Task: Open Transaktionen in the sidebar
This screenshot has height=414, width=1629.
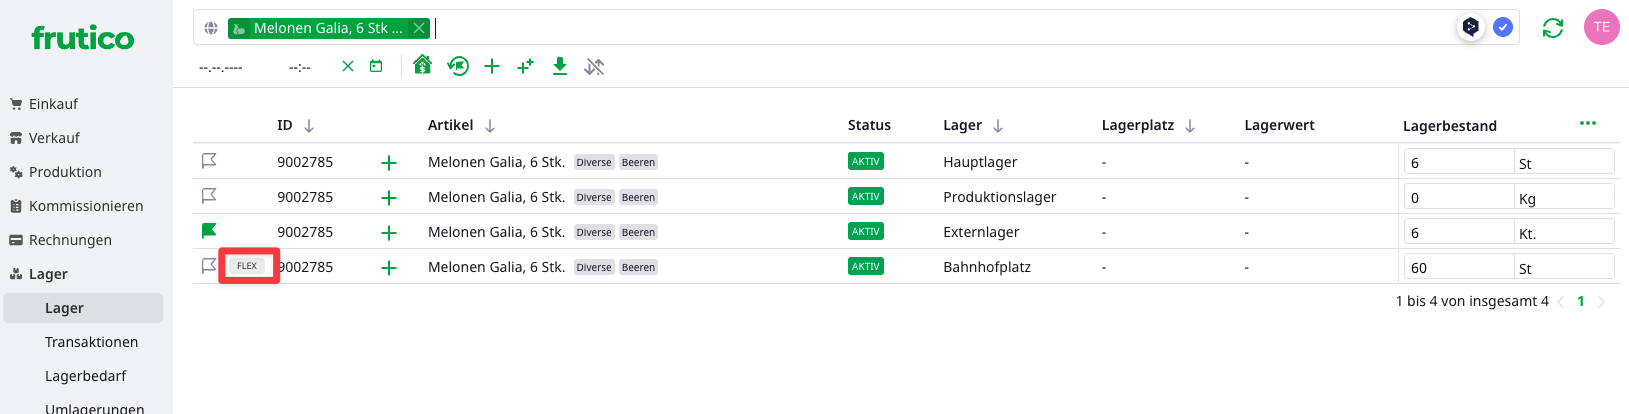Action: point(91,342)
